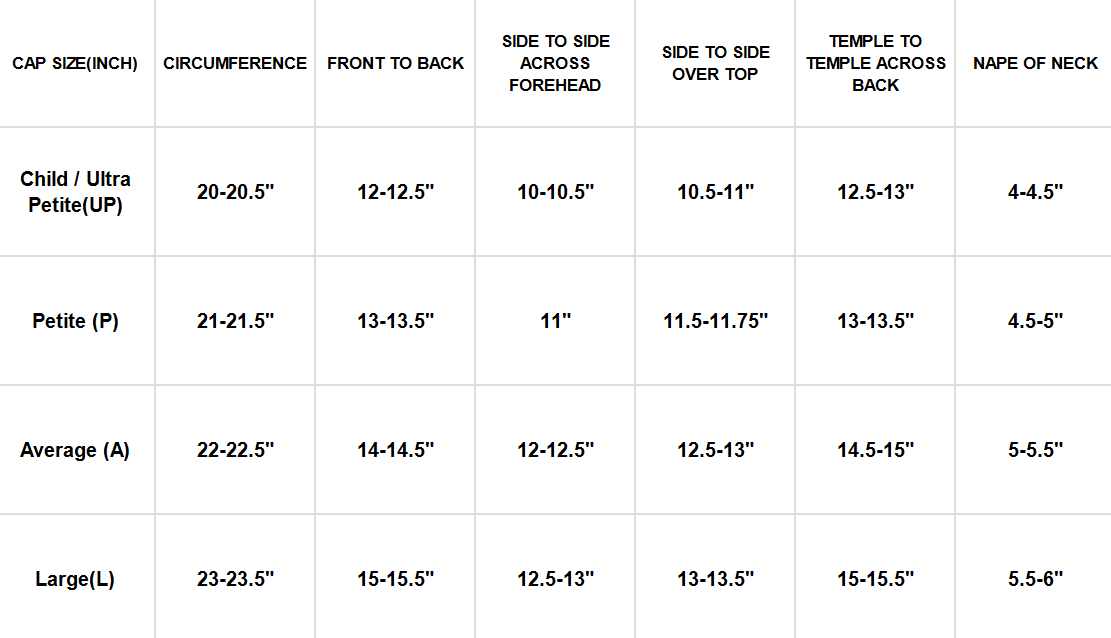Screen dimensions: 1111x638
Task: Click the Large(L) row label
Action: [x=75, y=579]
